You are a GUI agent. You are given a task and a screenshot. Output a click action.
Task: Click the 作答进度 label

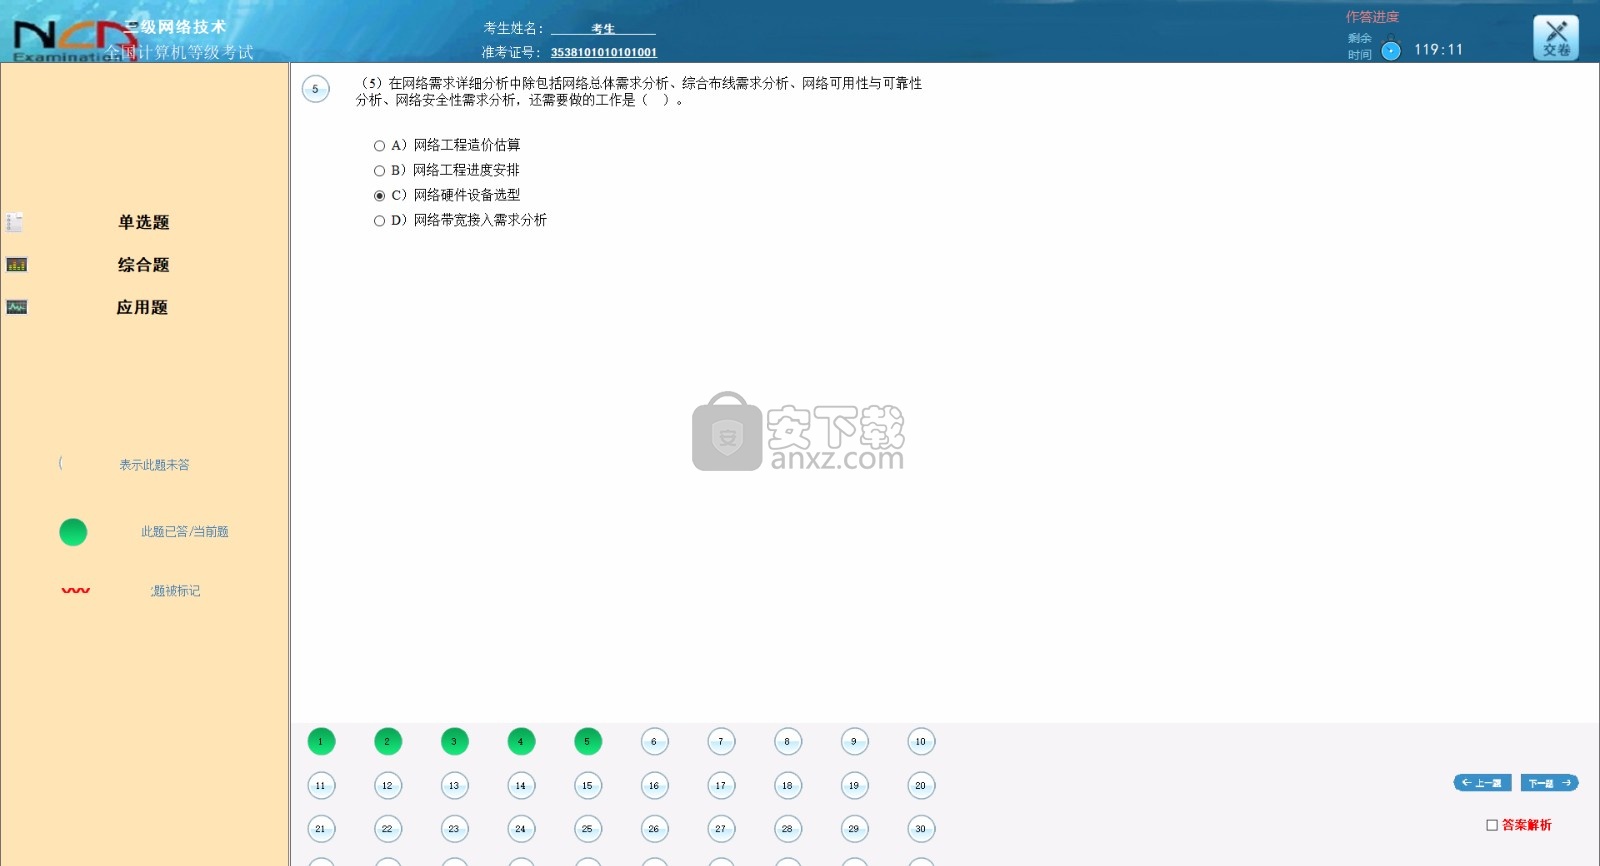point(1372,17)
